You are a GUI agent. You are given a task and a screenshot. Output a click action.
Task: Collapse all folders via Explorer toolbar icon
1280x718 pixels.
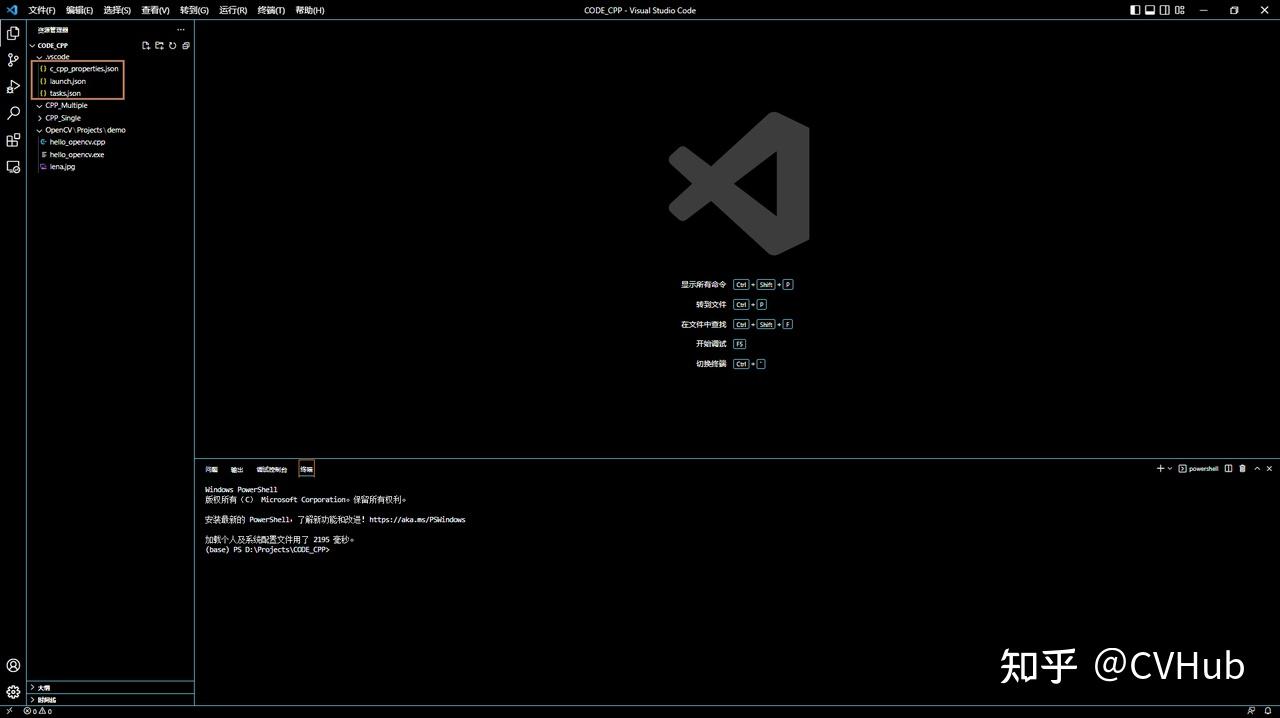tap(185, 45)
